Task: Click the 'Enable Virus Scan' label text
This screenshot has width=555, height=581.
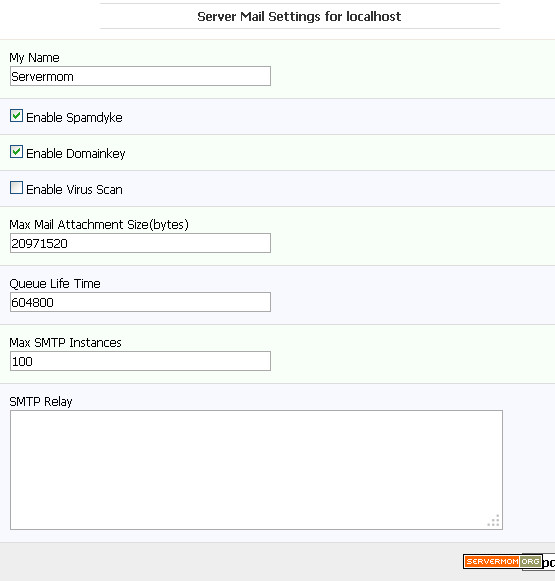Action: pos(74,189)
